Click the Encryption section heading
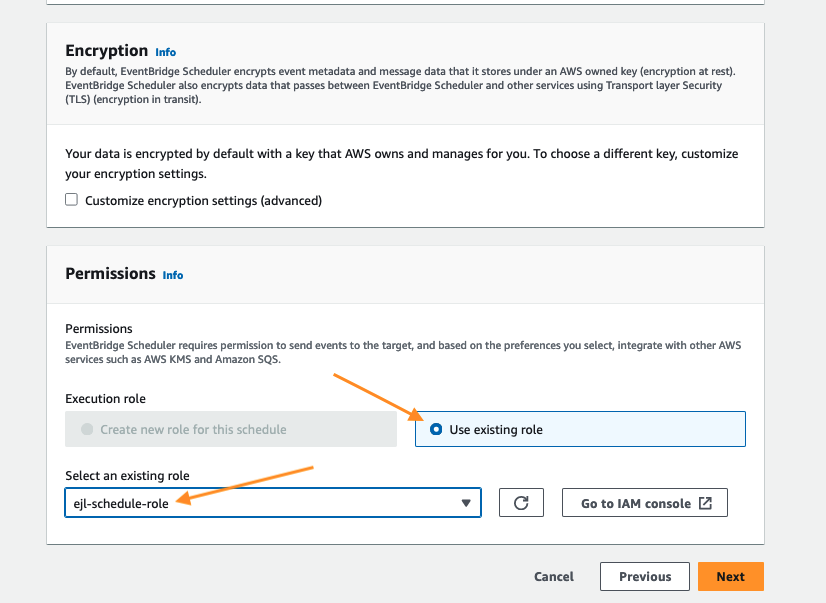The image size is (826, 603). [106, 51]
